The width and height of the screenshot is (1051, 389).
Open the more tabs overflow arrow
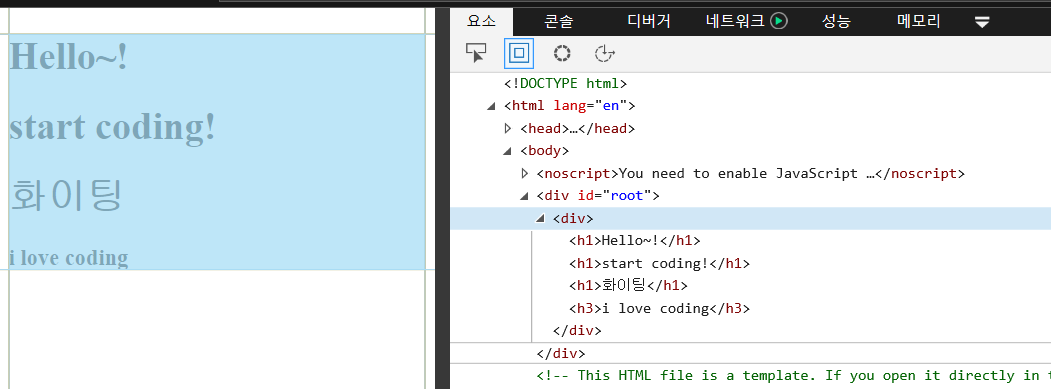(x=982, y=22)
